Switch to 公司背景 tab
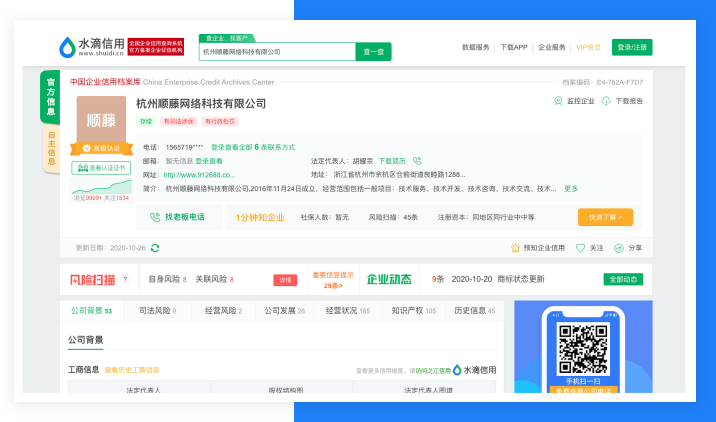716x422 pixels. (x=91, y=311)
